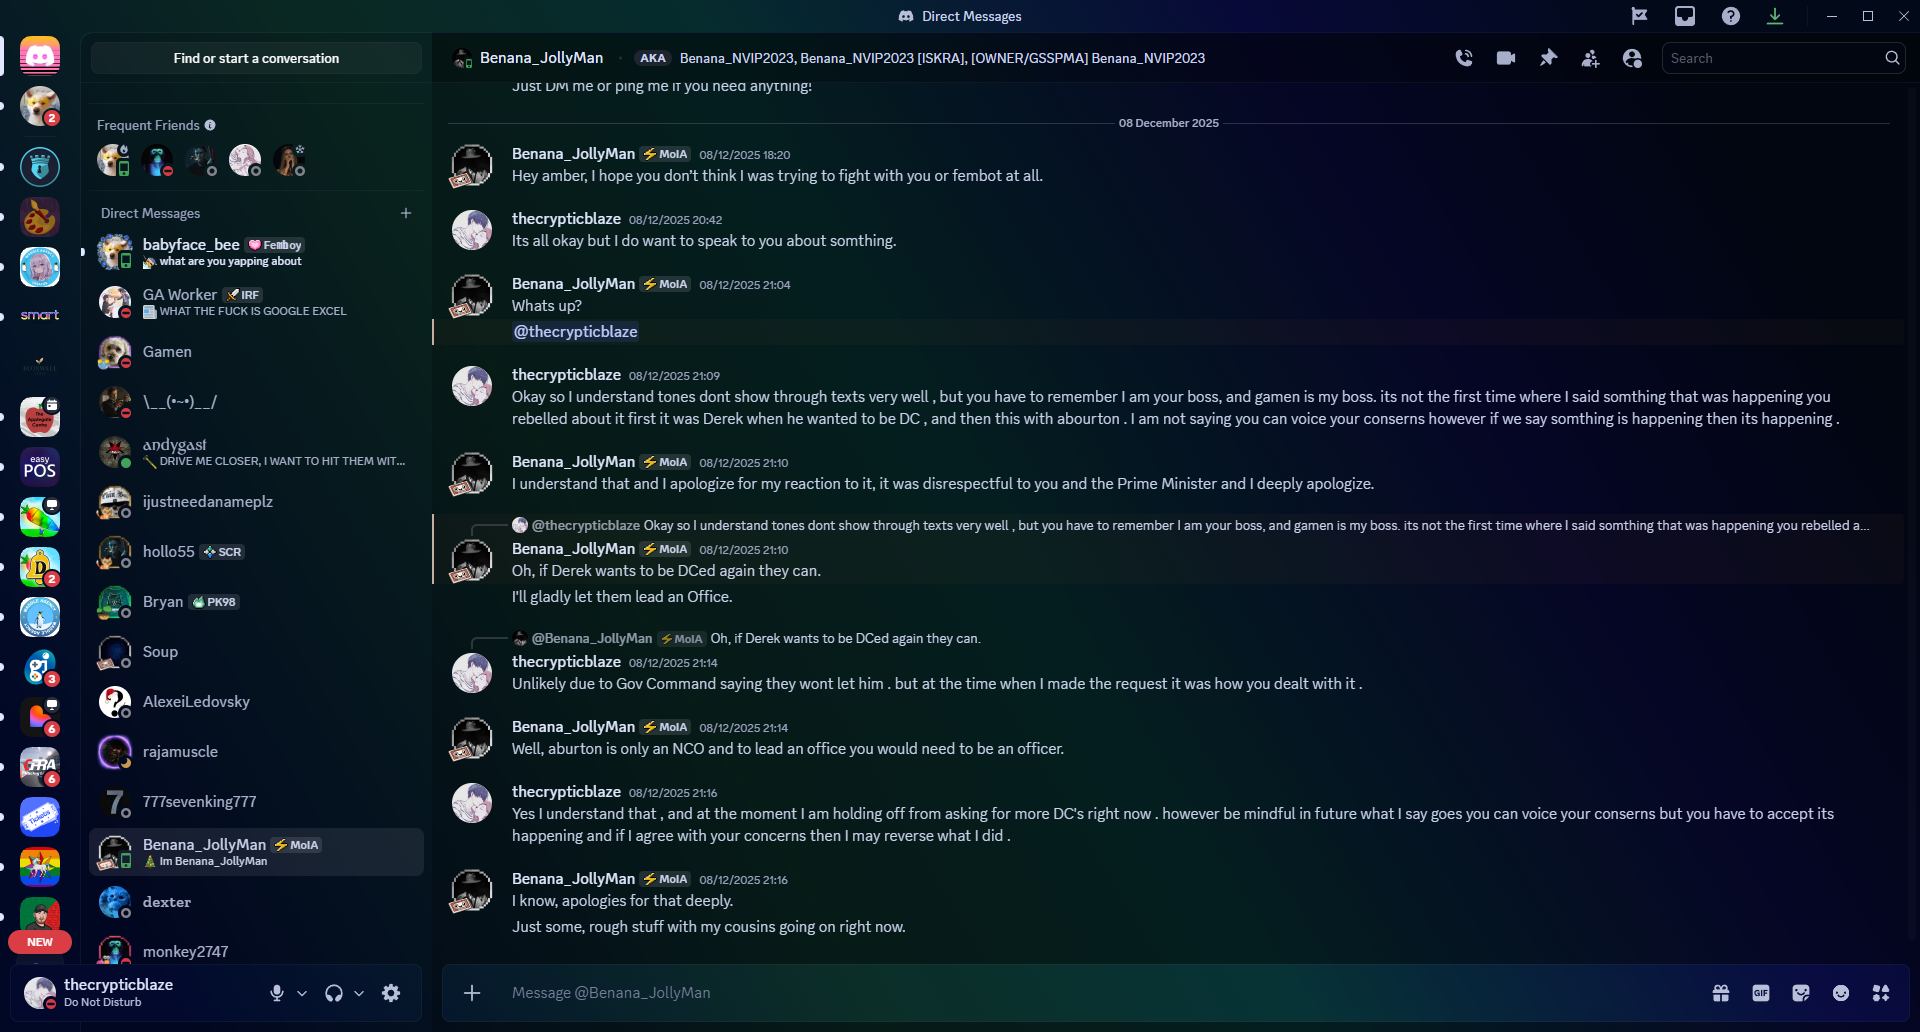1920x1032 pixels.
Task: Open the Discord inbox
Action: coord(1685,16)
